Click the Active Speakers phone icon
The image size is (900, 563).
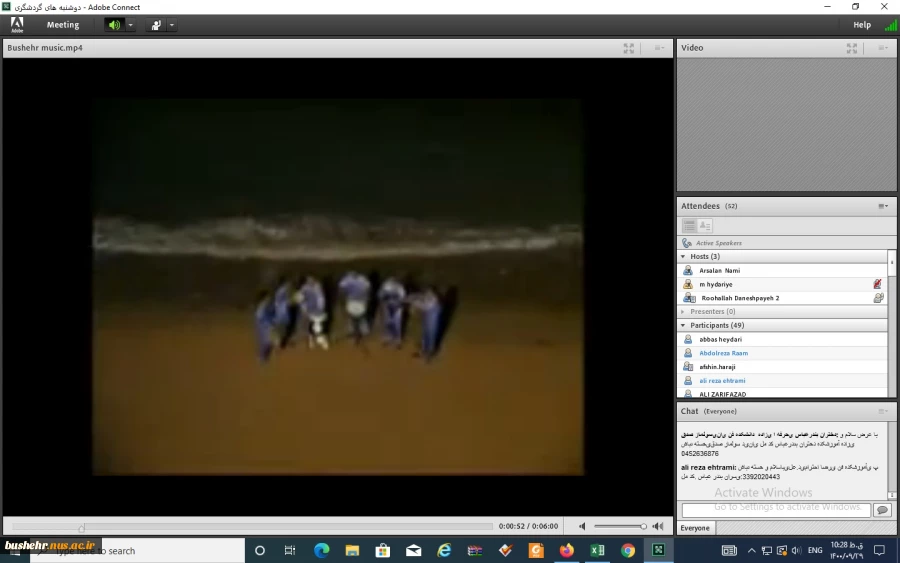tap(687, 243)
